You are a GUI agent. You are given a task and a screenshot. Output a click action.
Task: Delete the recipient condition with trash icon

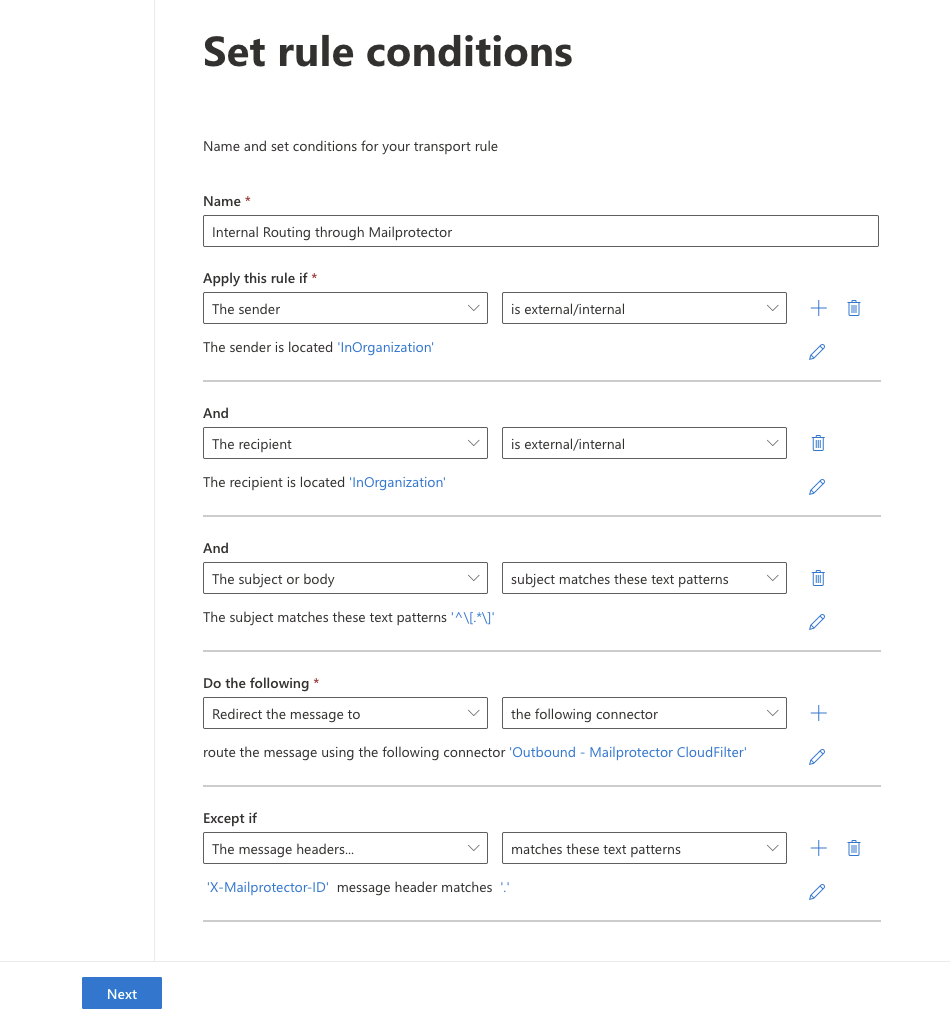pyautogui.click(x=818, y=443)
